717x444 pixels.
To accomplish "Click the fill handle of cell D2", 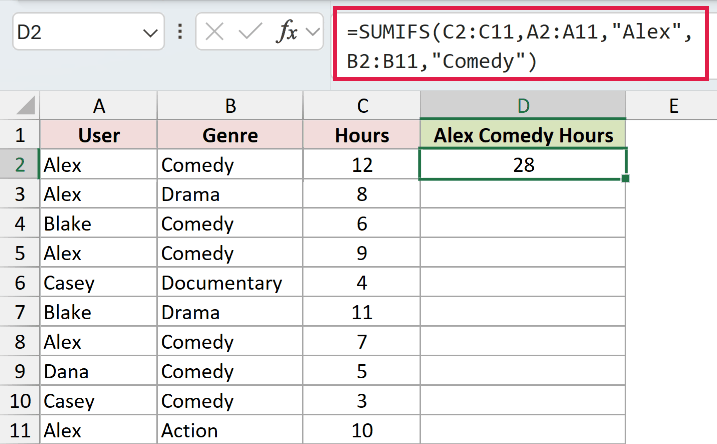I will pyautogui.click(x=626, y=178).
